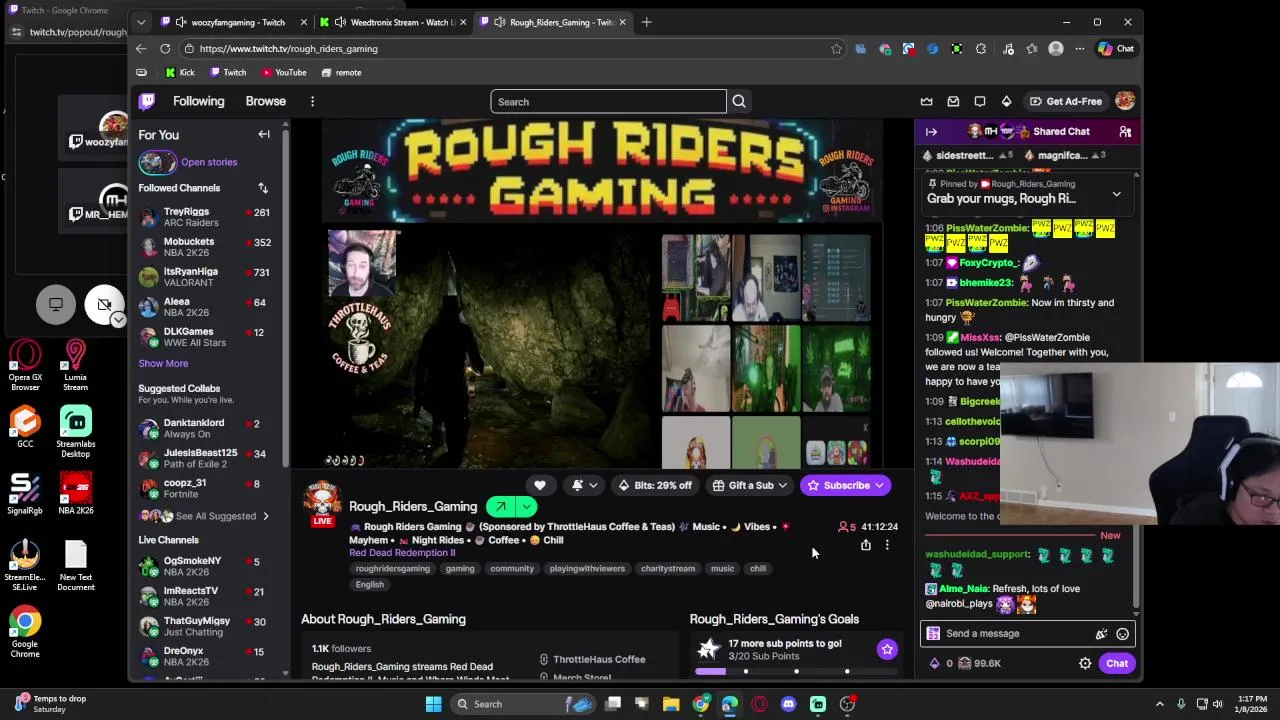Viewport: 1280px width, 720px height.
Task: Click Show More followed channels
Action: point(163,364)
